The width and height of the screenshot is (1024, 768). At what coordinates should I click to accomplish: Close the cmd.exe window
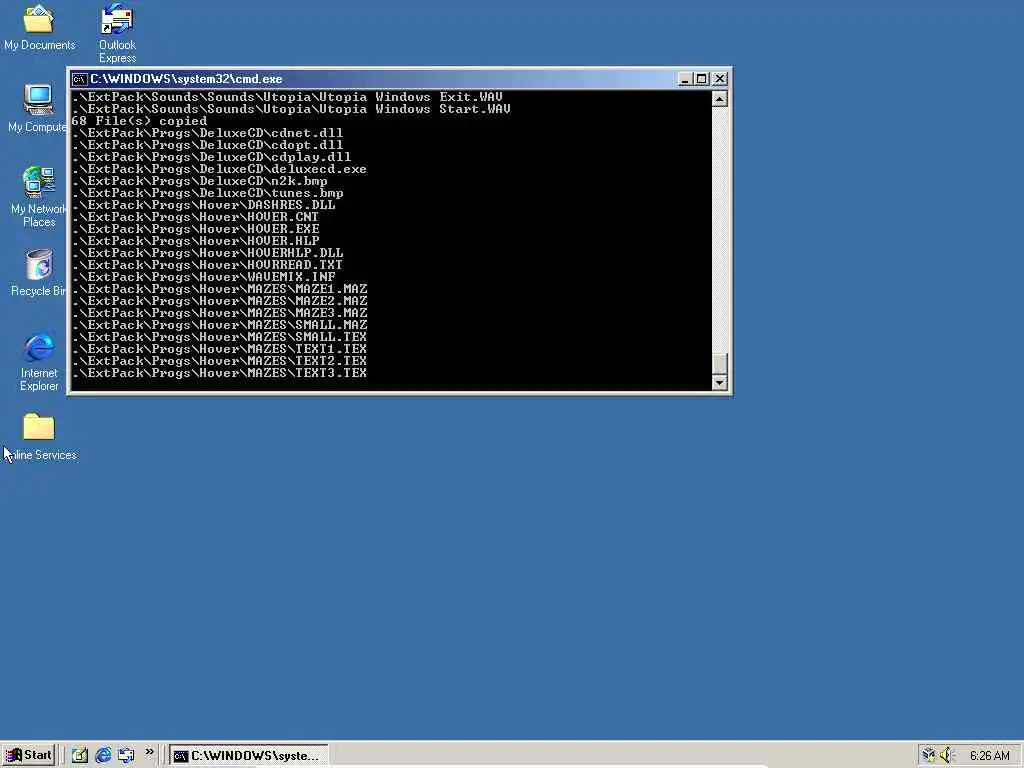tap(720, 79)
